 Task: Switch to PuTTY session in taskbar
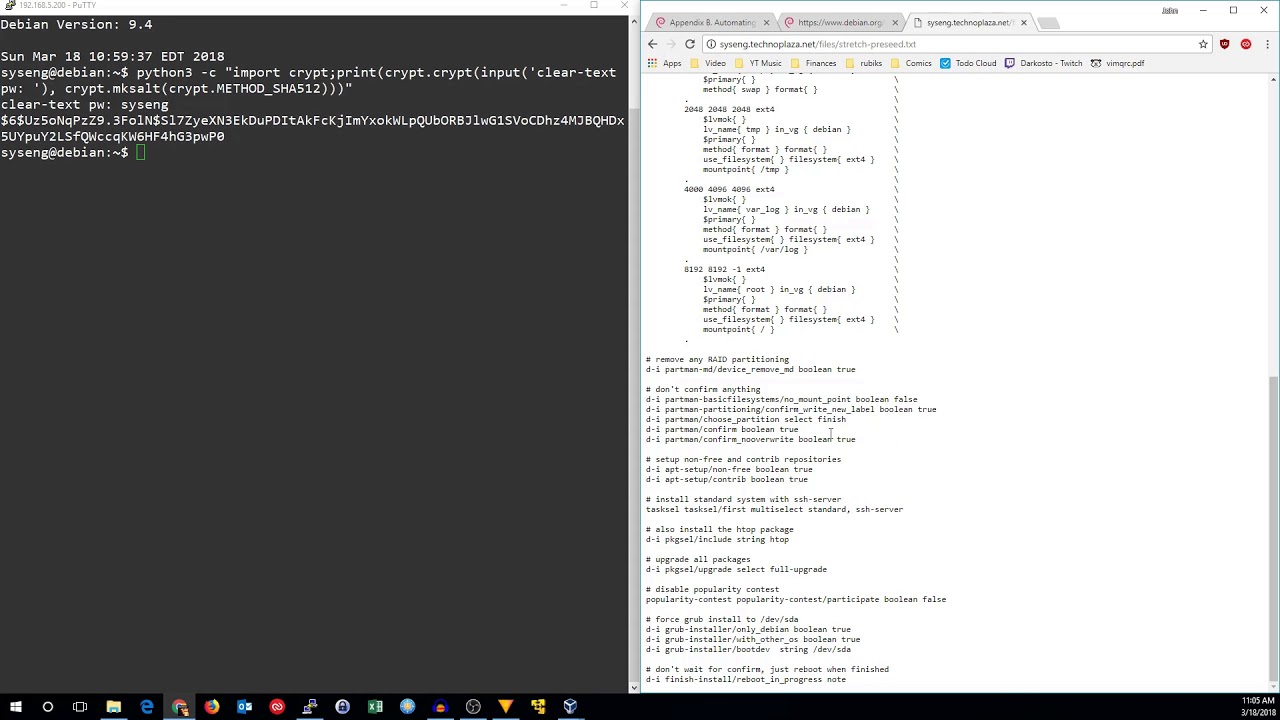[x=310, y=707]
